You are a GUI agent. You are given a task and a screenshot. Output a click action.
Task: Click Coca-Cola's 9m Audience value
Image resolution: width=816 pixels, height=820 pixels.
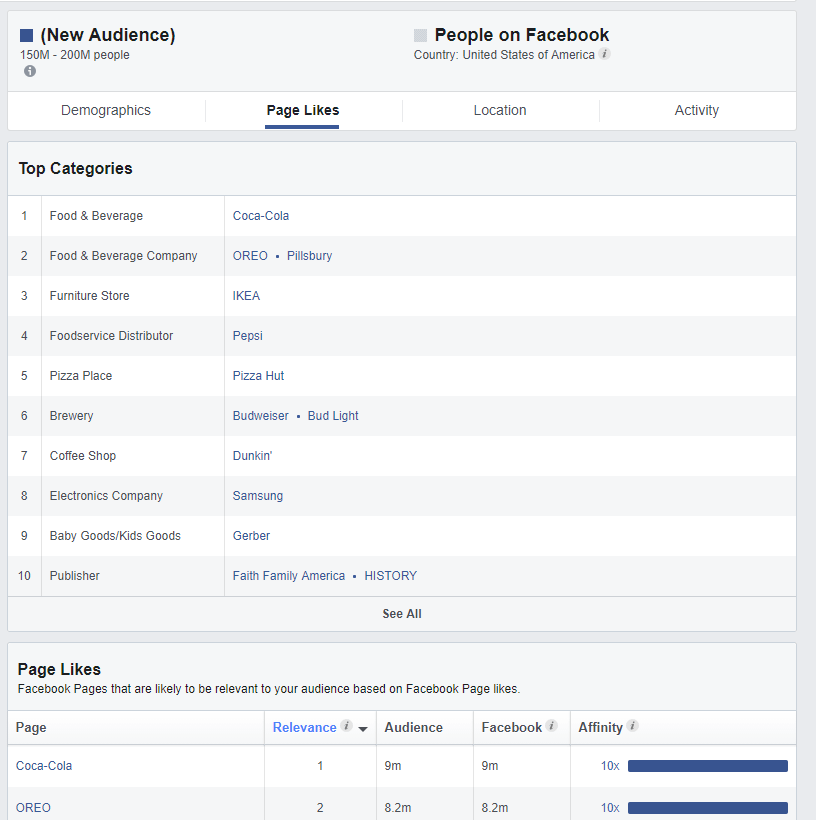click(393, 766)
